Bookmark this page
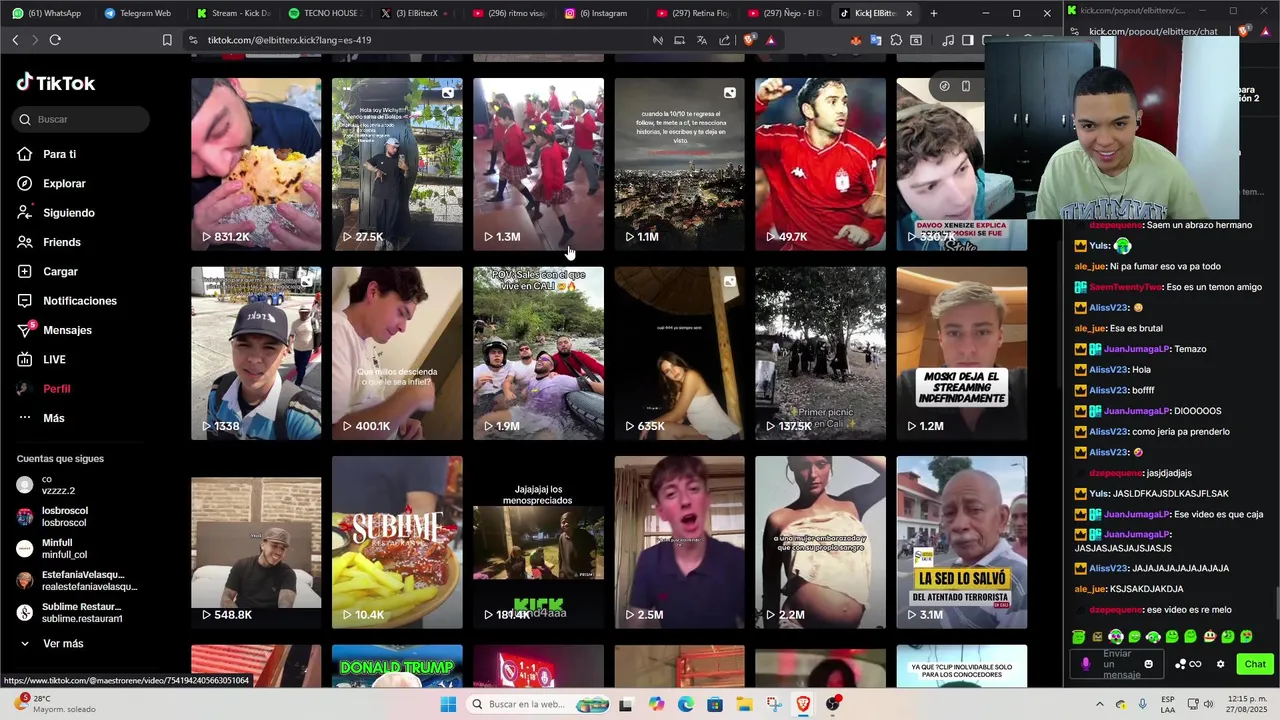The image size is (1280, 720). [x=167, y=40]
